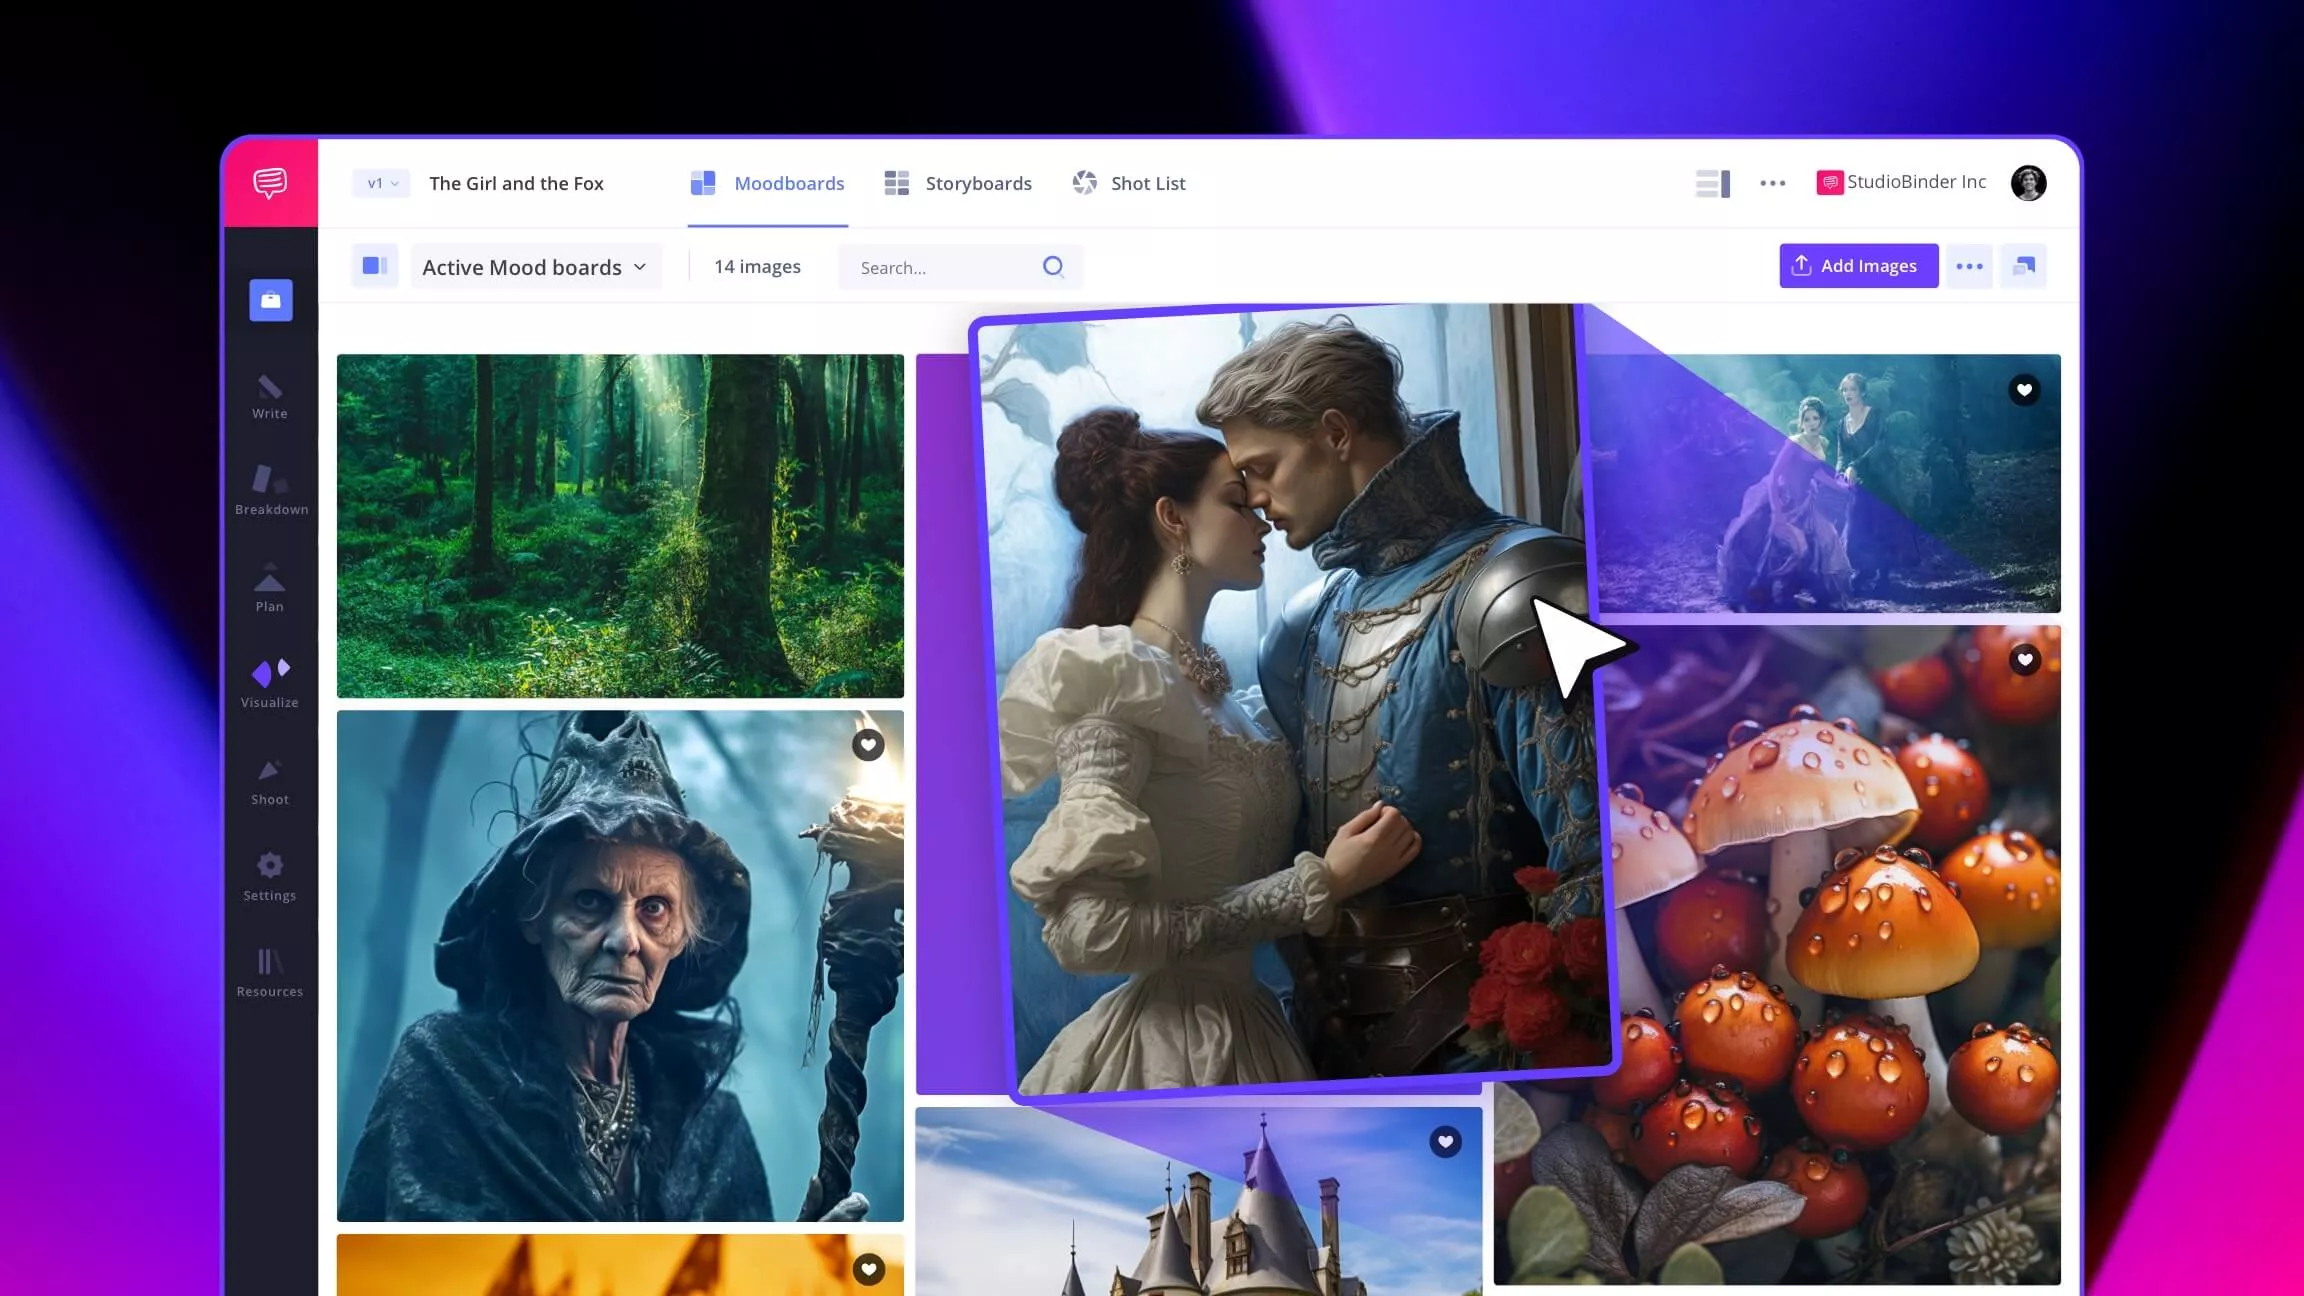This screenshot has width=2304, height=1296.
Task: Open three-dot menu beside Add Images
Action: pyautogui.click(x=1969, y=266)
